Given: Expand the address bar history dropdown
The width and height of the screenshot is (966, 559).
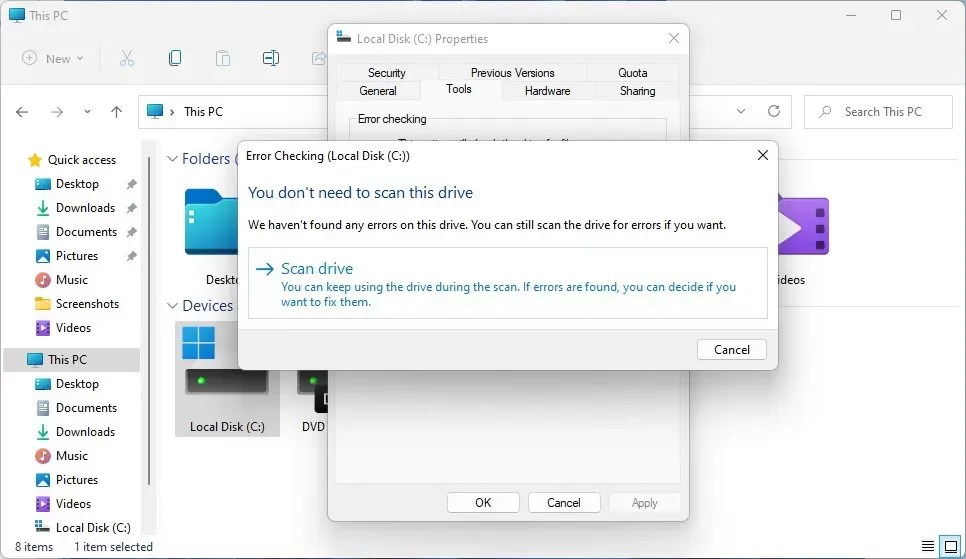Looking at the screenshot, I should pyautogui.click(x=741, y=112).
